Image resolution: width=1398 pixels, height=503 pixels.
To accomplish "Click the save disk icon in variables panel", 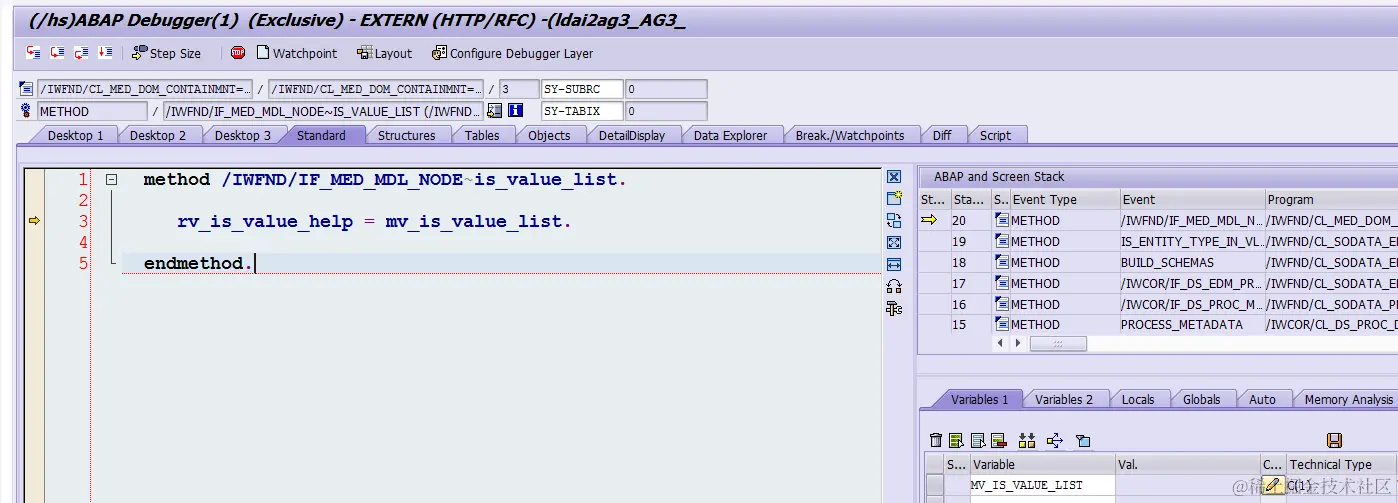I will click(1334, 440).
